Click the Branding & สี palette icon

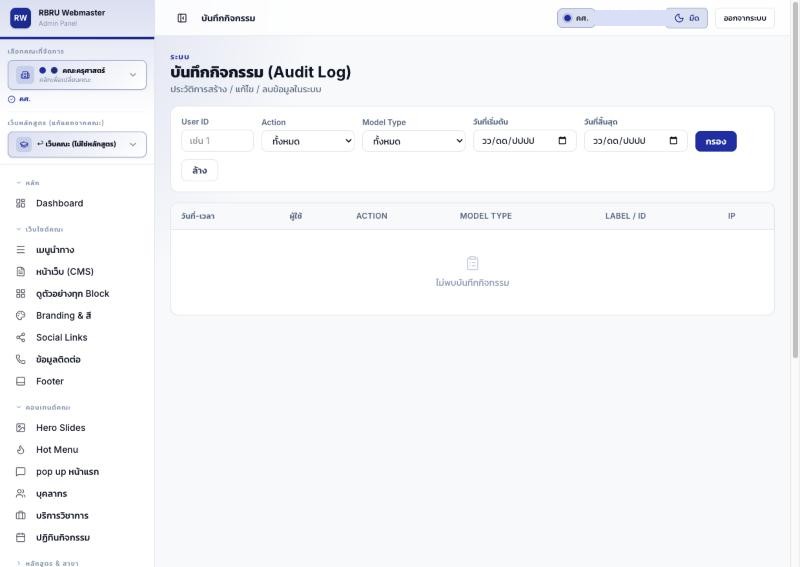point(20,315)
